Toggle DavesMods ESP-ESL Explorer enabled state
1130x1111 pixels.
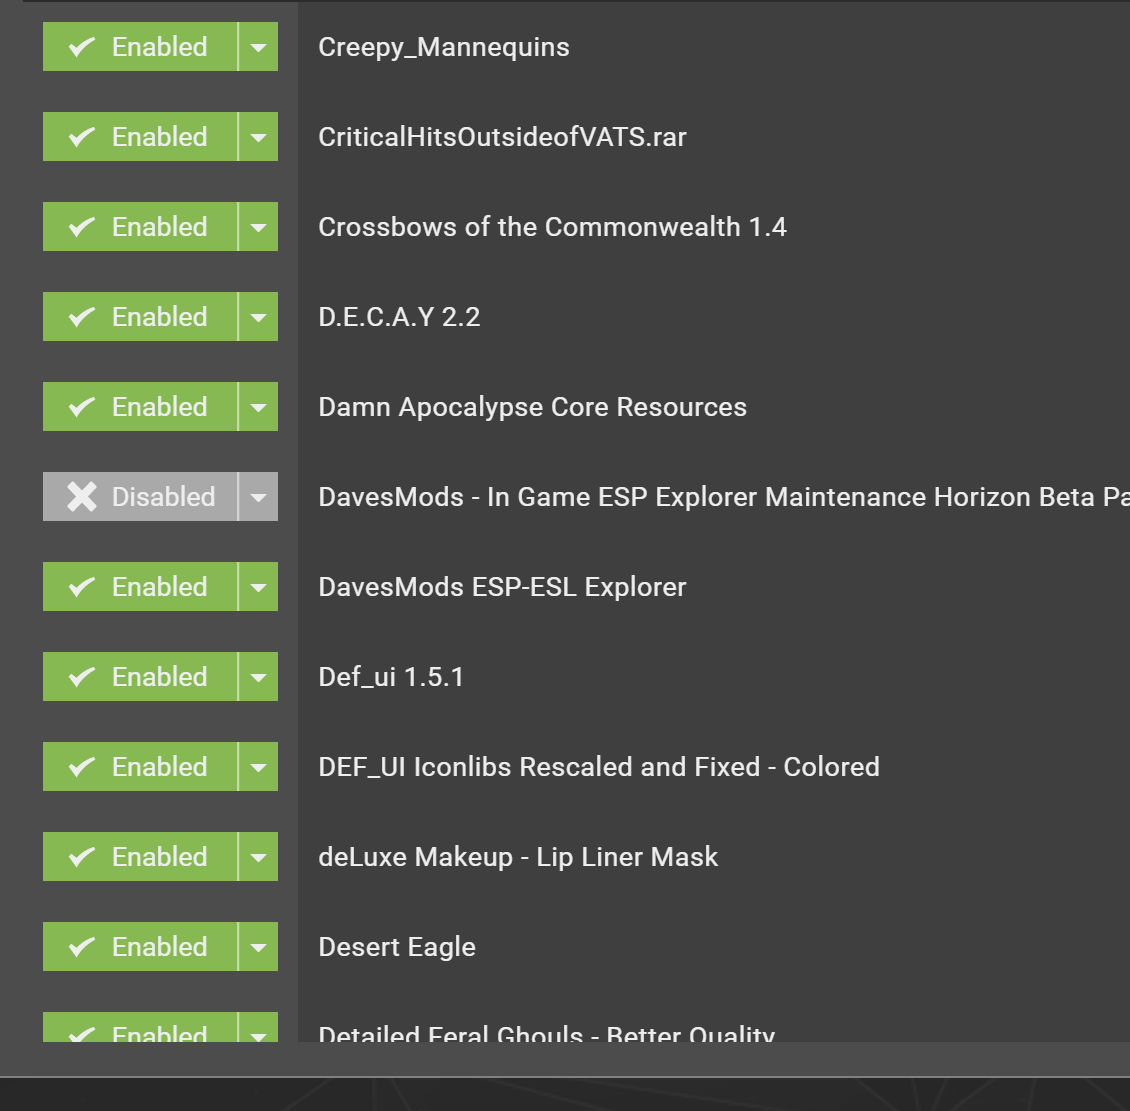(140, 587)
